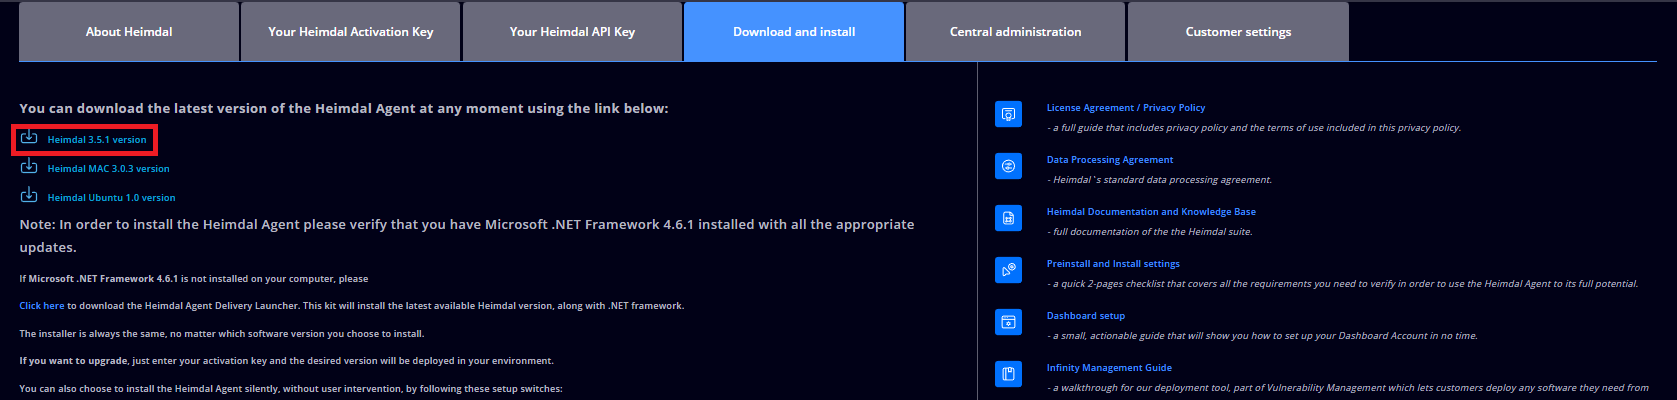The image size is (1677, 400).
Task: Click the 'install the Heimdal Agent silently' line
Action: click(291, 389)
